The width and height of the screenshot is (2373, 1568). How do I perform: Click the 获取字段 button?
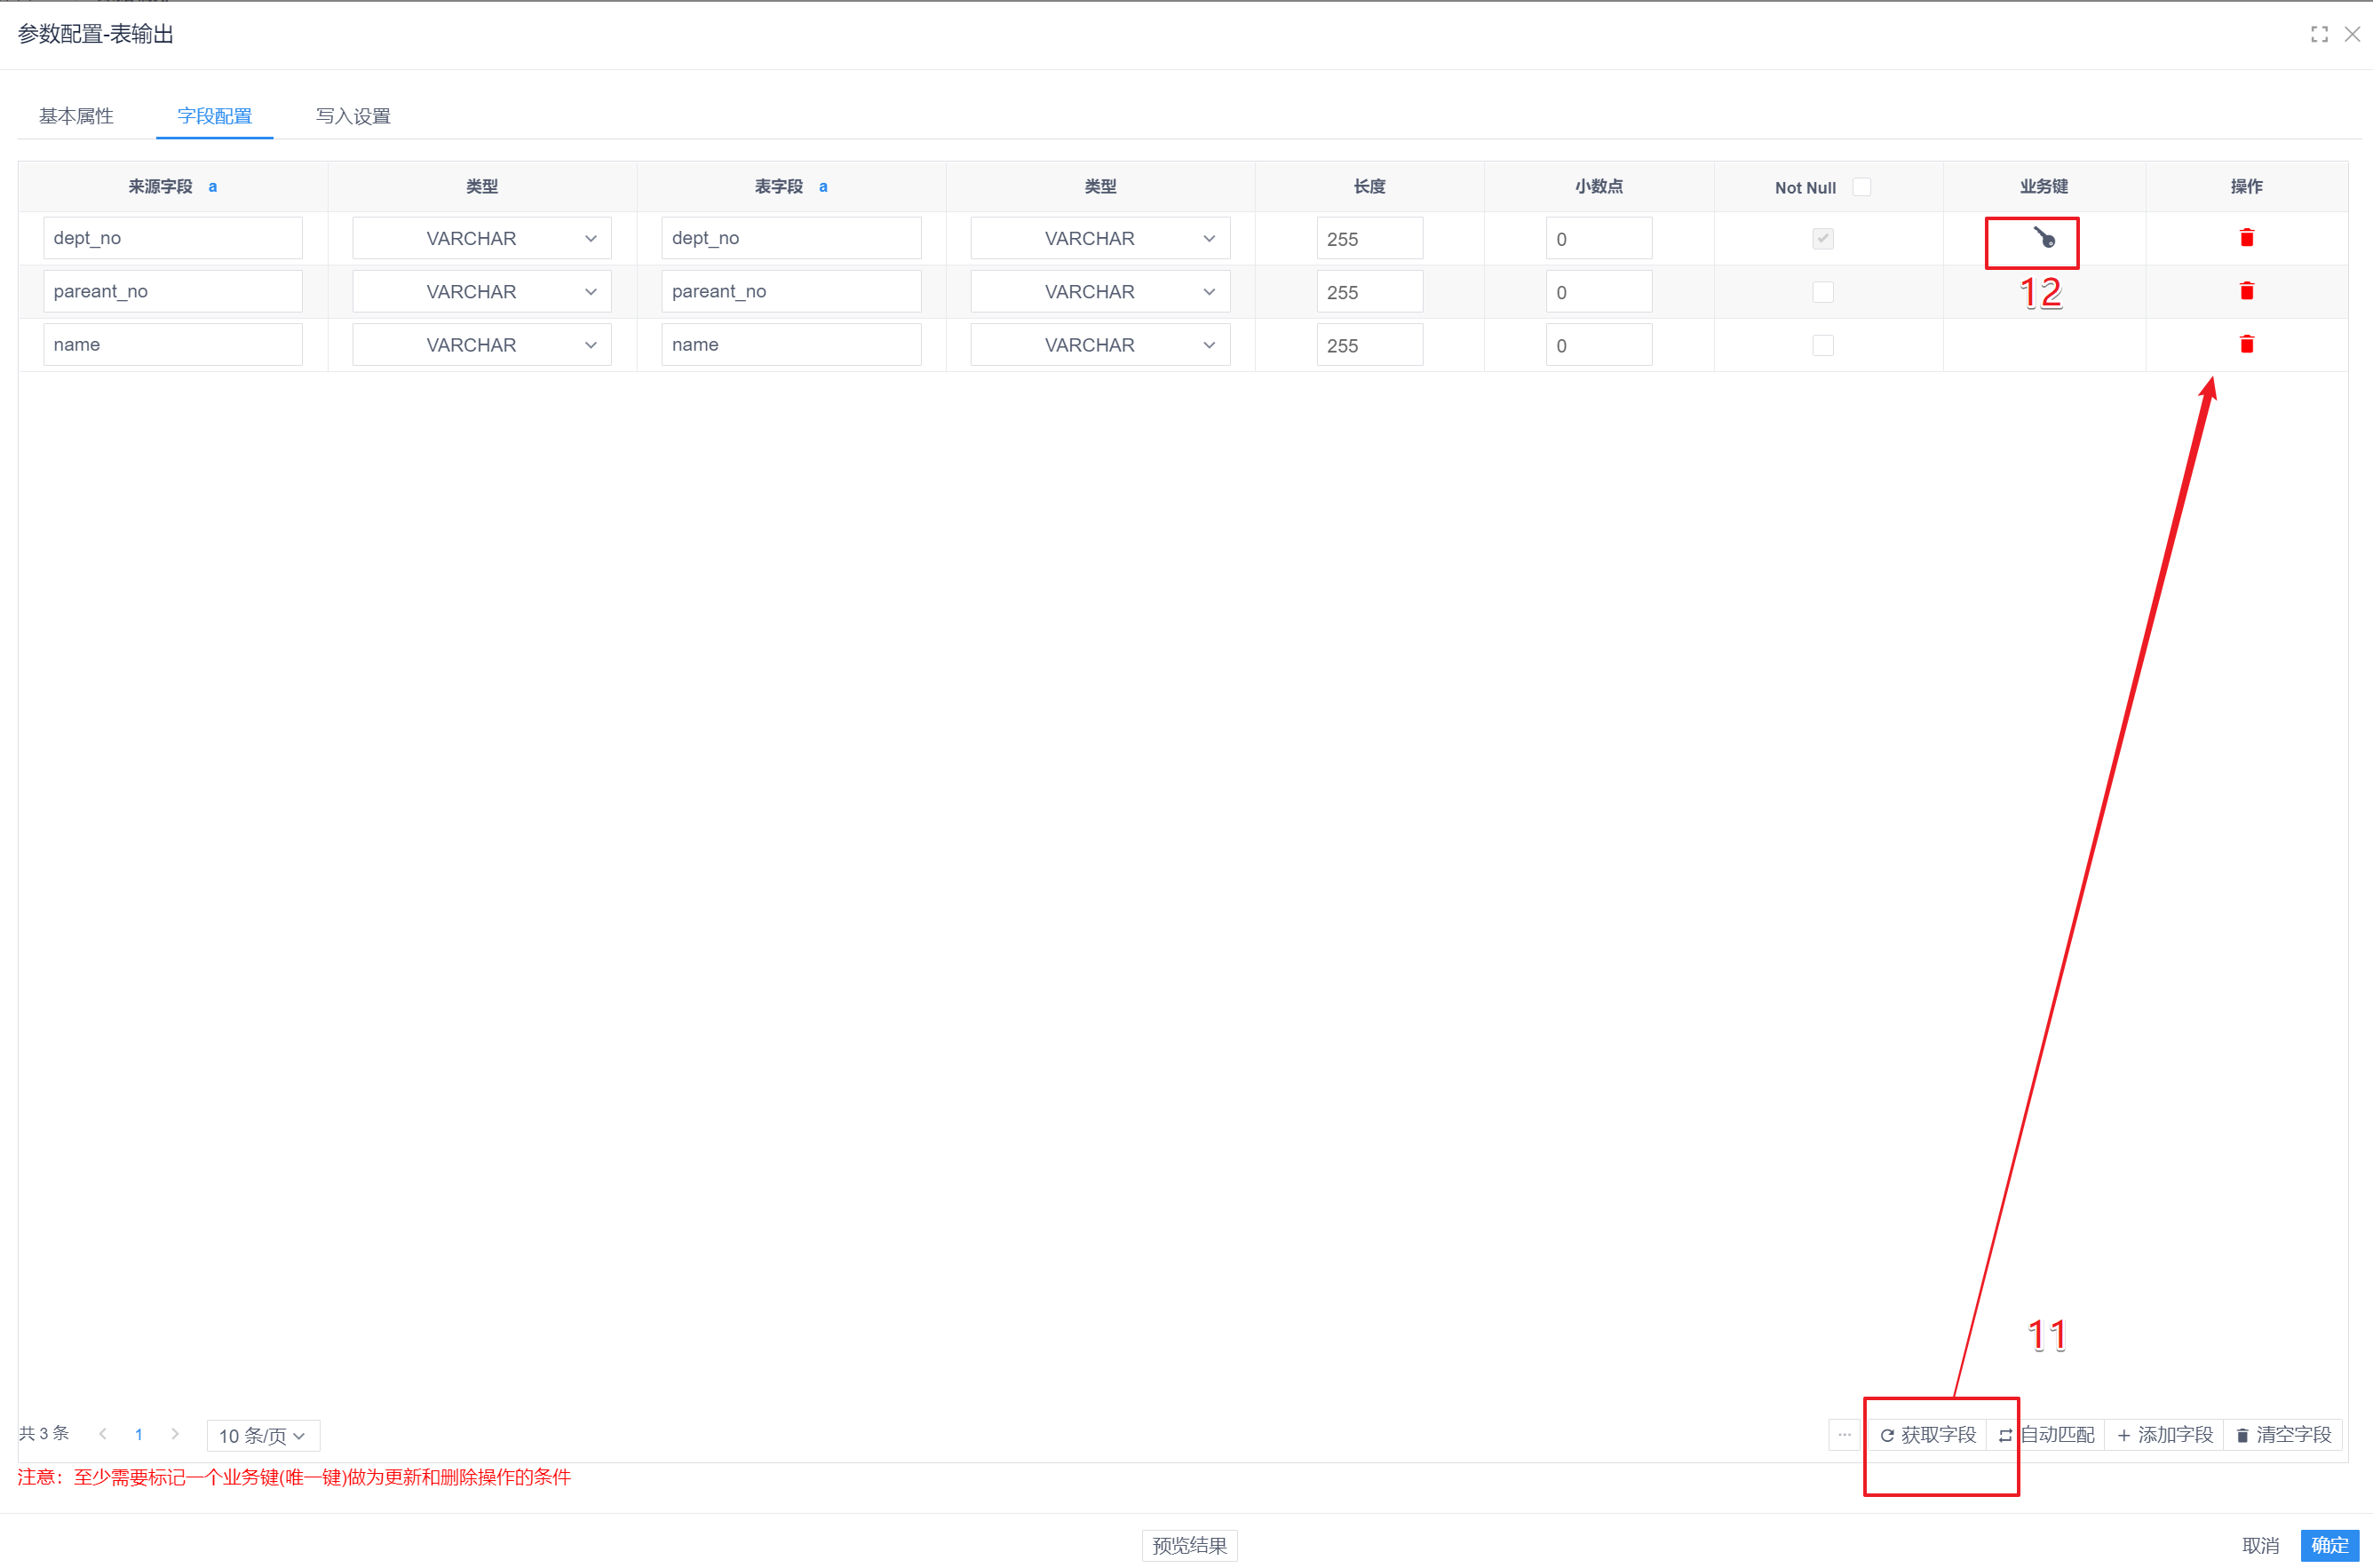click(1928, 1435)
